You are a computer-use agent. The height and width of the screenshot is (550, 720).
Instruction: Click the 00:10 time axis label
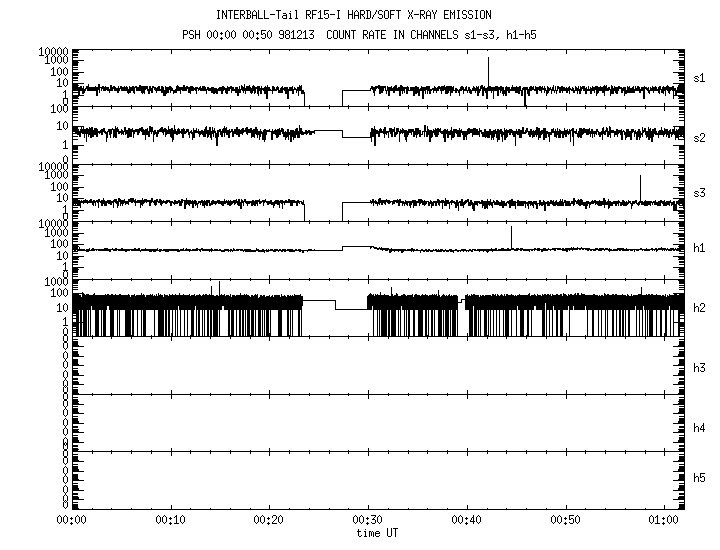170,520
